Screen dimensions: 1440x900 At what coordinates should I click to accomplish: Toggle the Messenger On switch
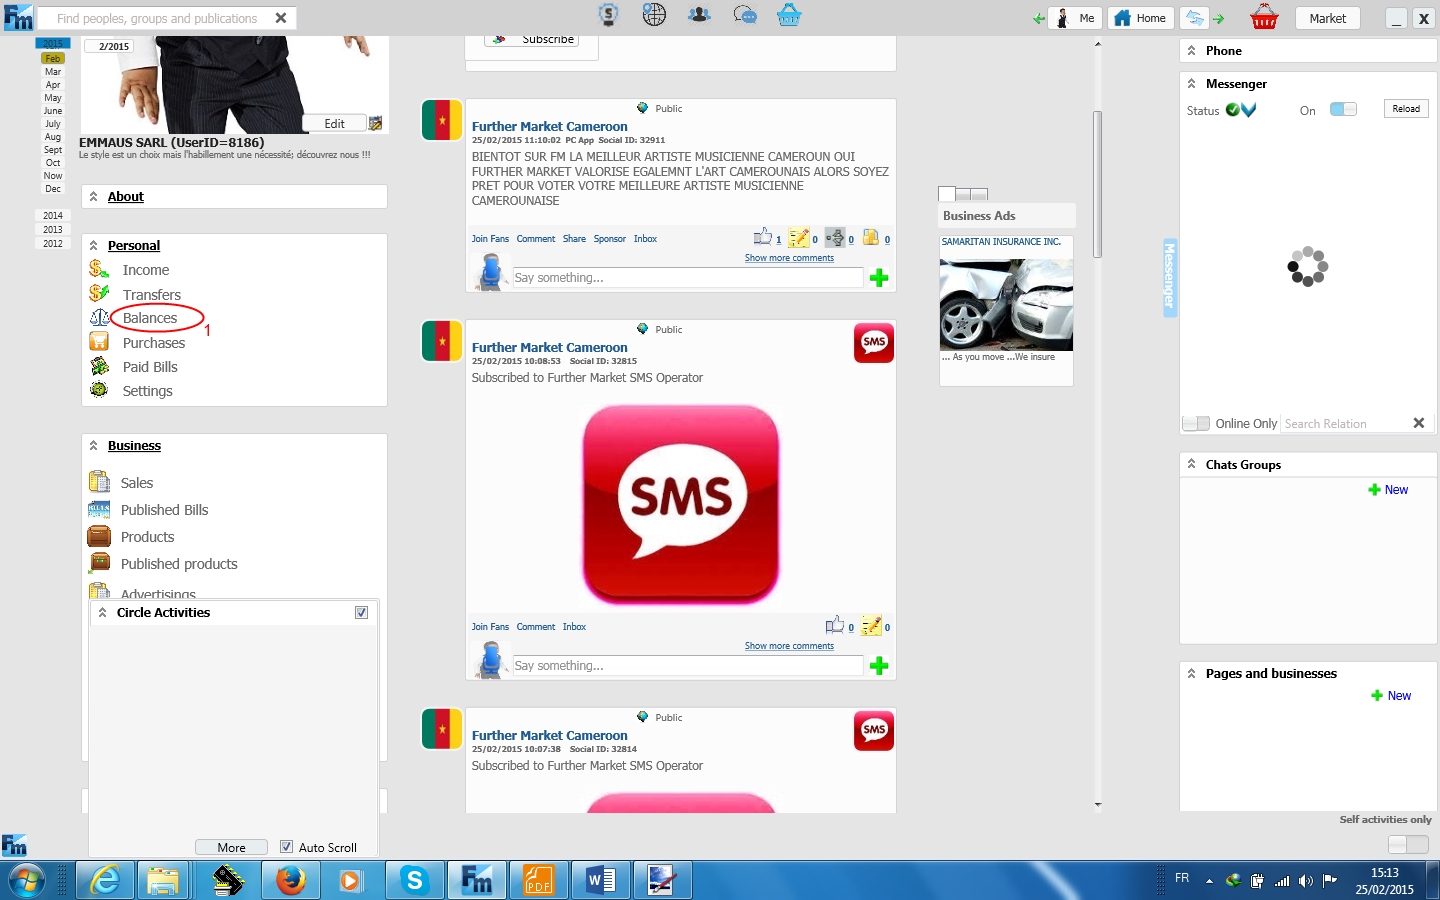coord(1343,109)
